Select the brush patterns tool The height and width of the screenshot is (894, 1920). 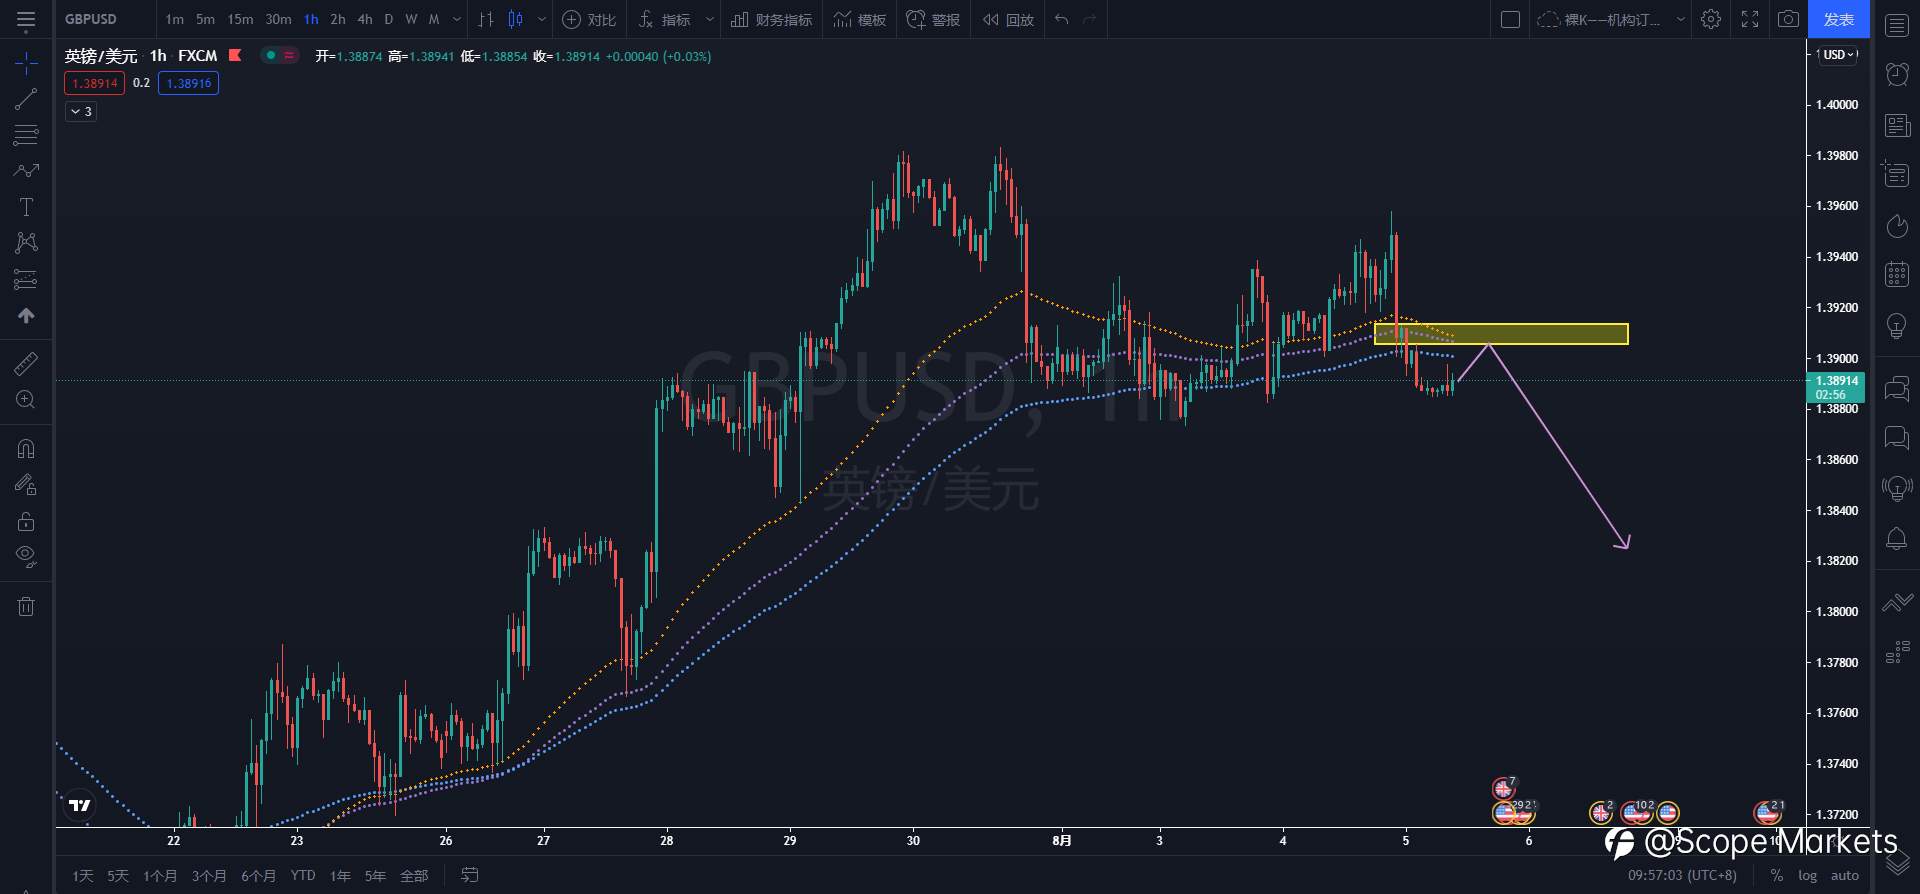coord(26,170)
